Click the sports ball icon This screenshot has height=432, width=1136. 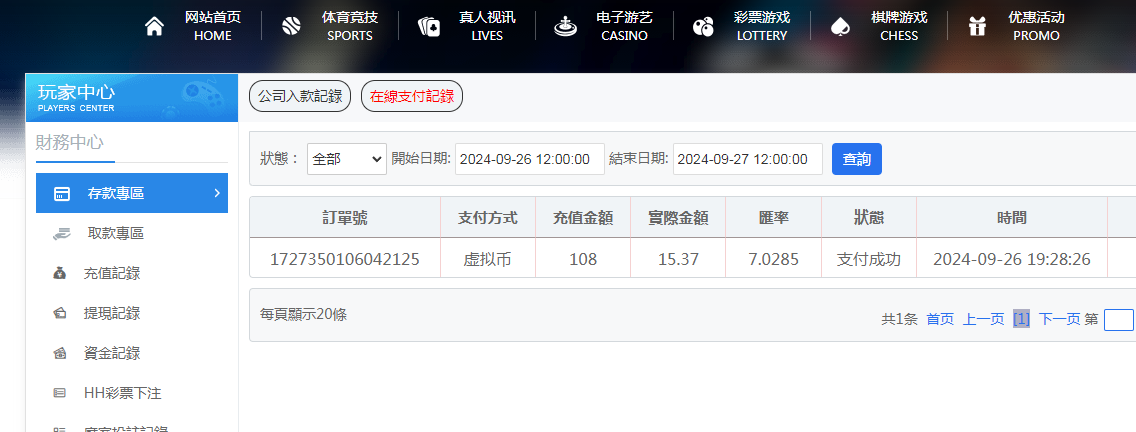[291, 26]
